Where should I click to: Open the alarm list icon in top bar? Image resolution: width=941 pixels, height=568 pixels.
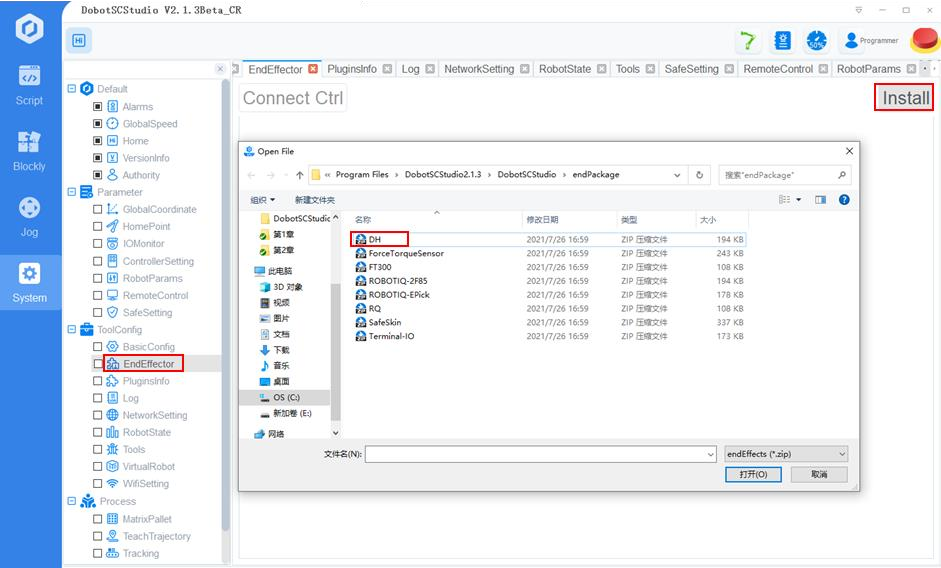coord(783,41)
